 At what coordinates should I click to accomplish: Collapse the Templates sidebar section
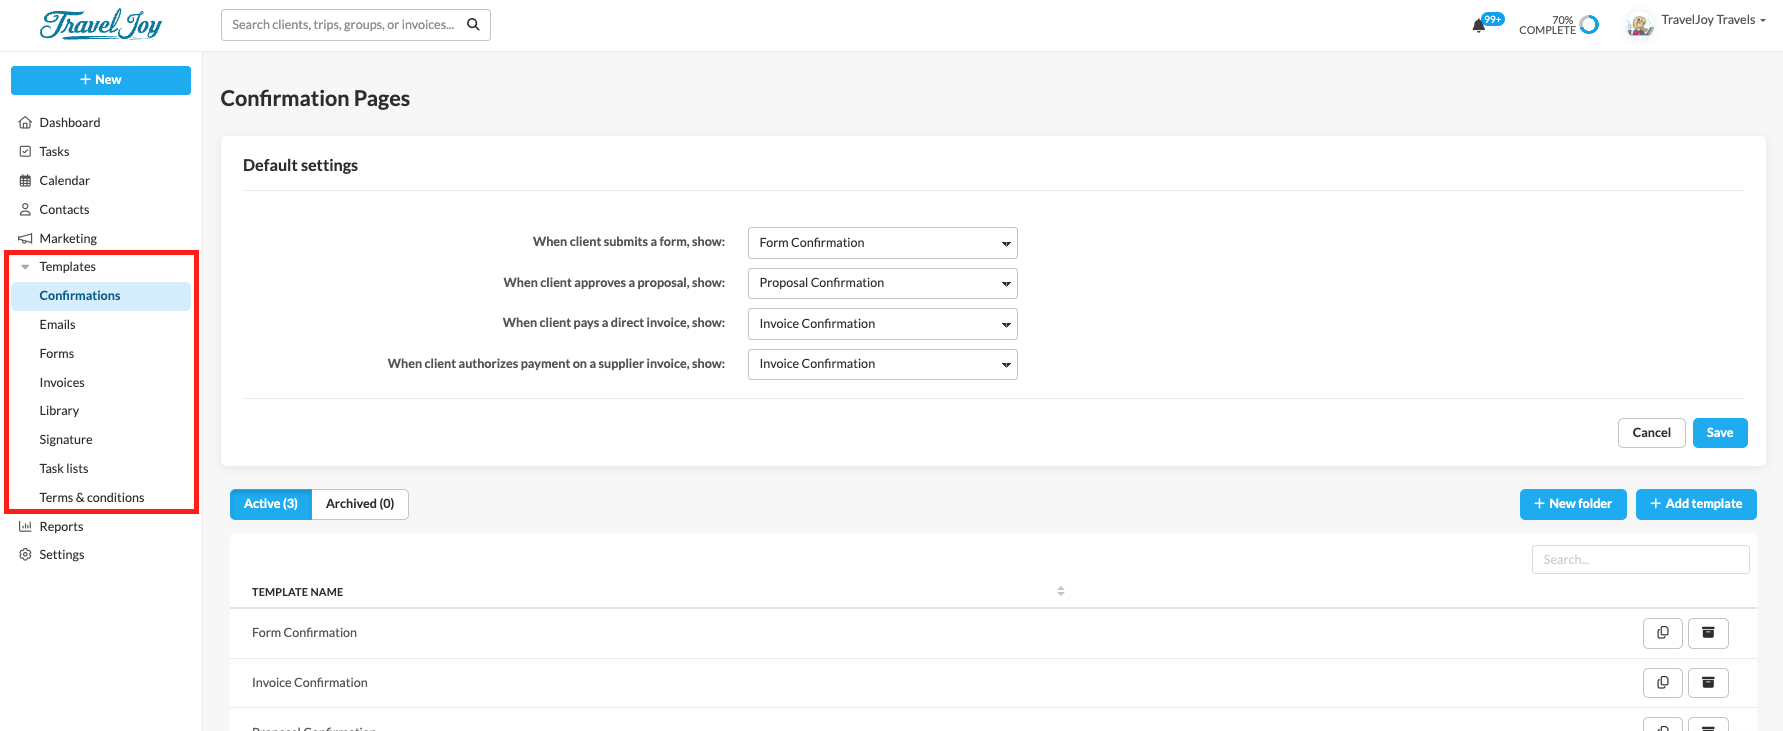pos(25,267)
